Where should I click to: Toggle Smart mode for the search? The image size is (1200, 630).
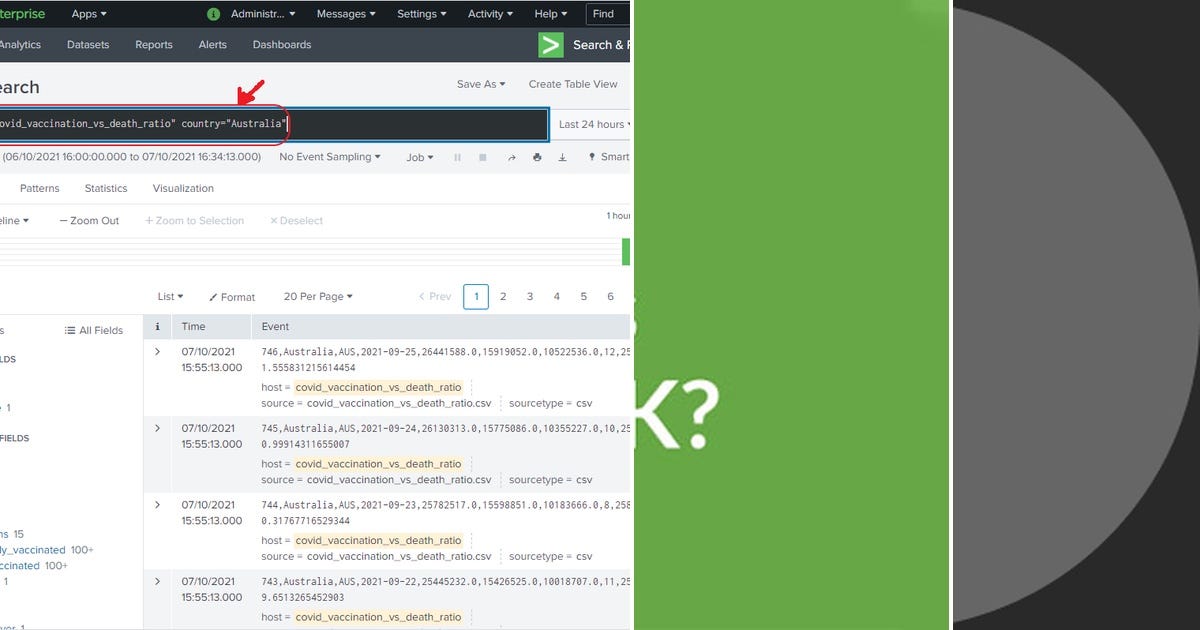point(608,157)
